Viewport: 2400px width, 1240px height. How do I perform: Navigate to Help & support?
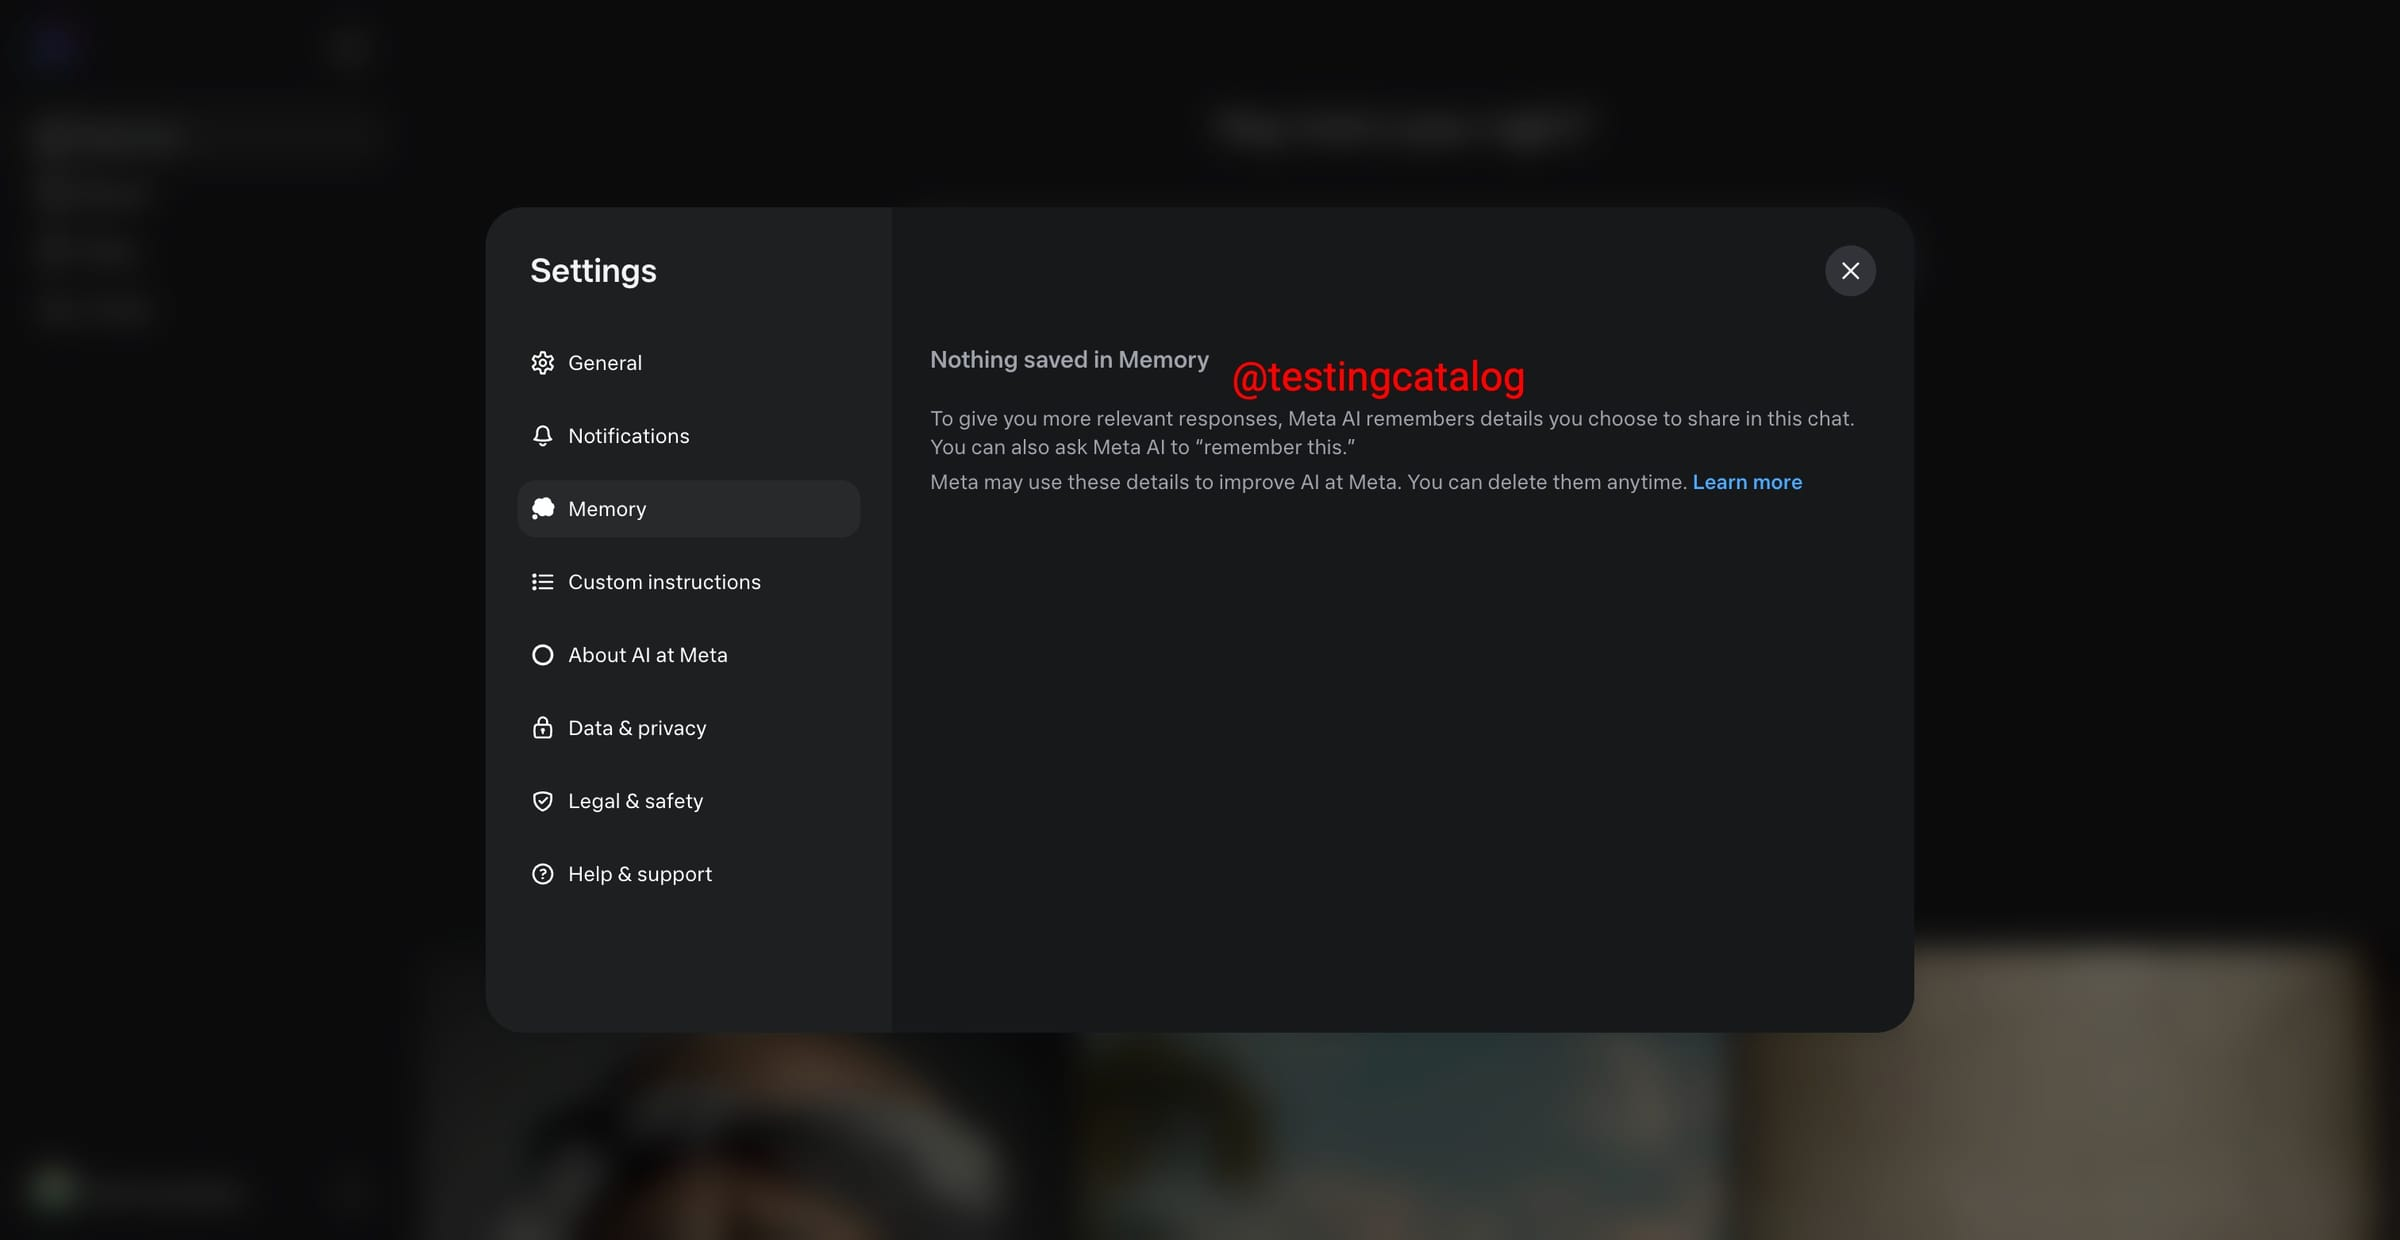tap(640, 874)
